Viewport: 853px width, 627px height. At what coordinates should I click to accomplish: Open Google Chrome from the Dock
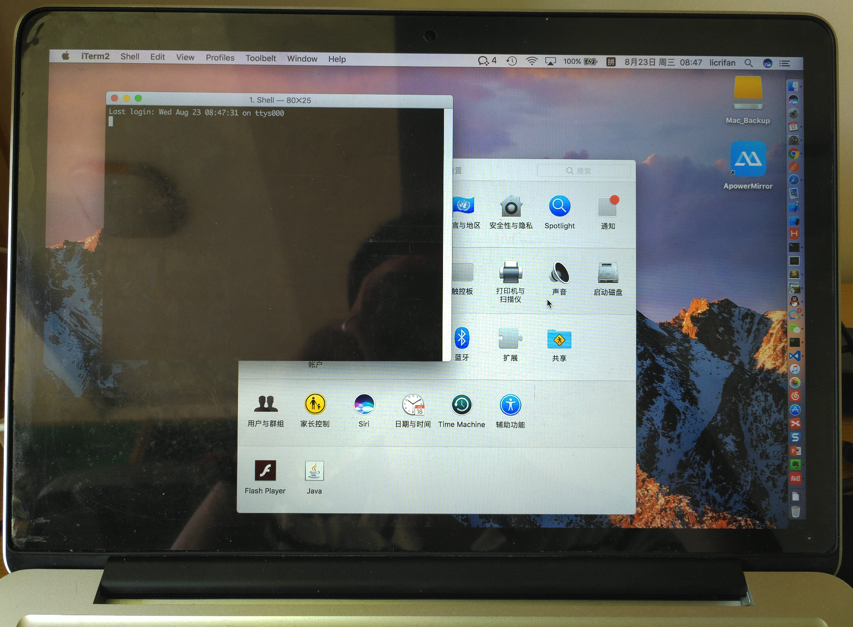tap(794, 153)
